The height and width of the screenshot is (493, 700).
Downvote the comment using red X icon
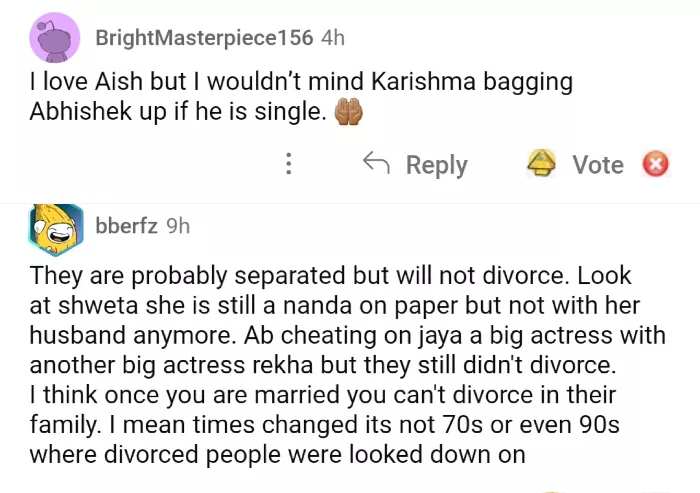[655, 164]
